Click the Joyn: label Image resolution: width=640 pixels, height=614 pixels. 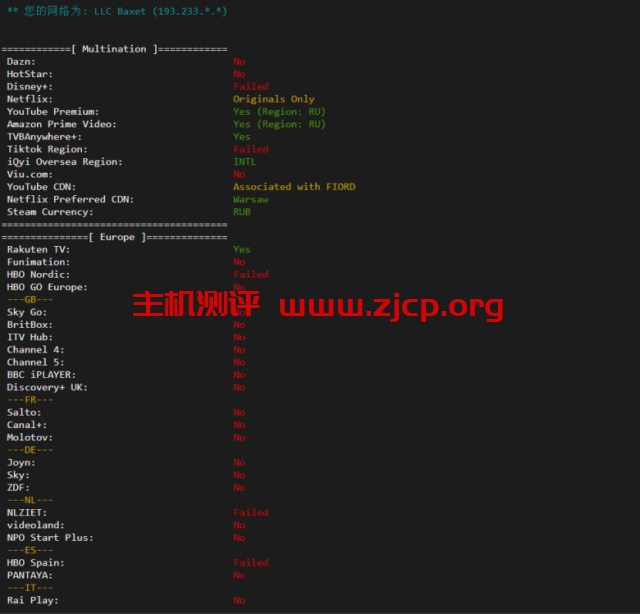[x=21, y=463]
